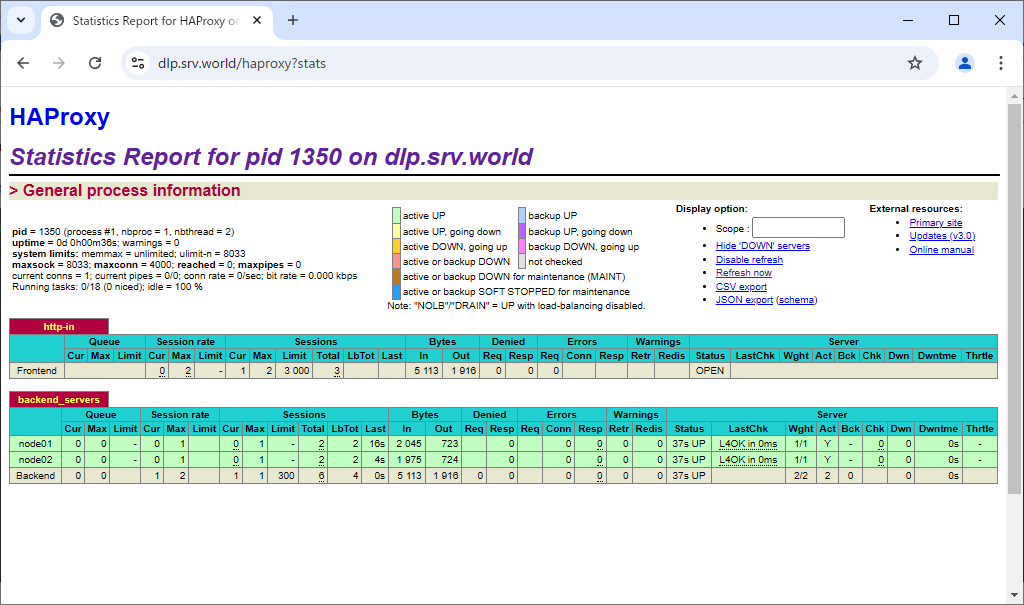Click the not checked color swatch
The height and width of the screenshot is (605, 1024).
coord(522,261)
